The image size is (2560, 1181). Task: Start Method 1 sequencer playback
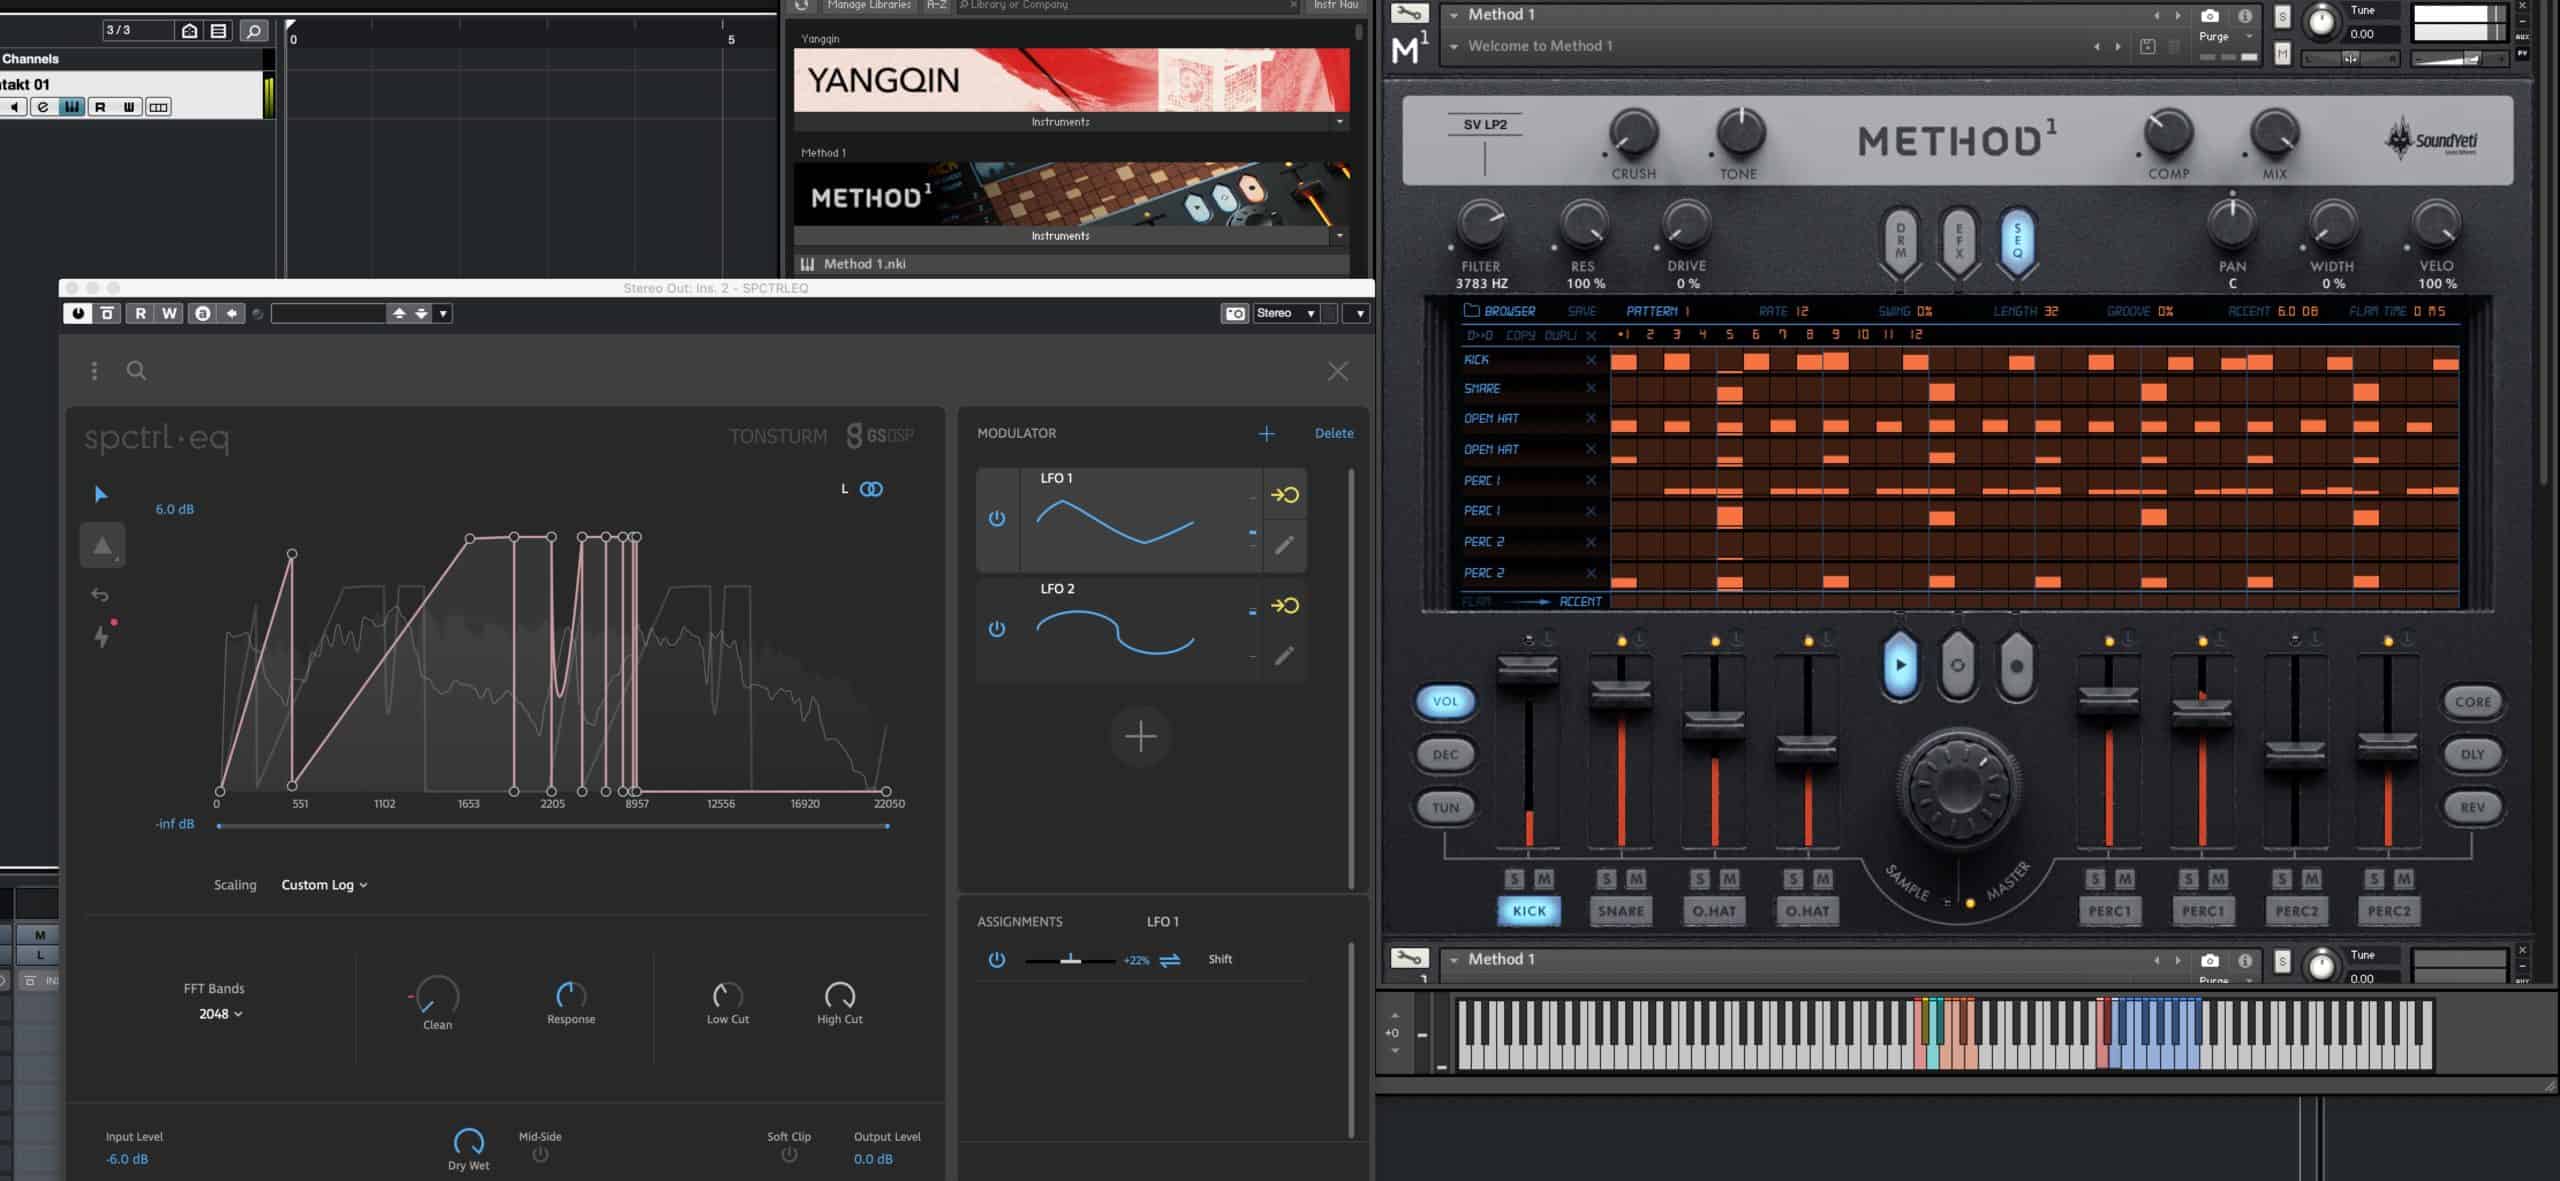tap(1900, 665)
